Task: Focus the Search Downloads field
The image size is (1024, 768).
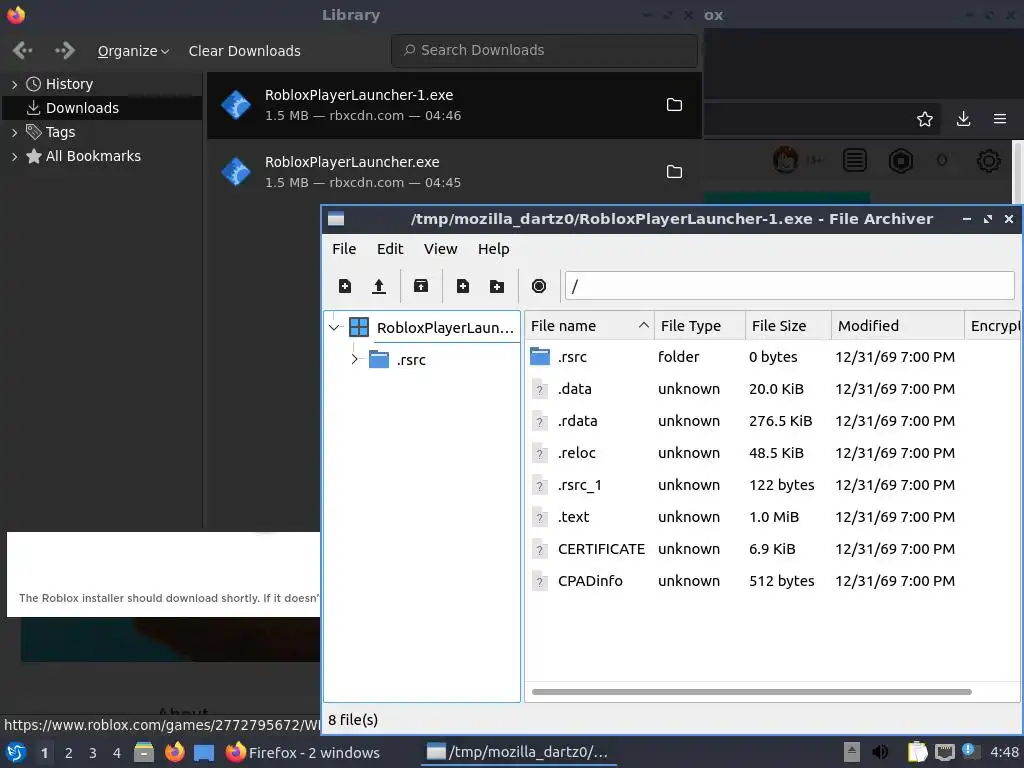Action: (544, 50)
